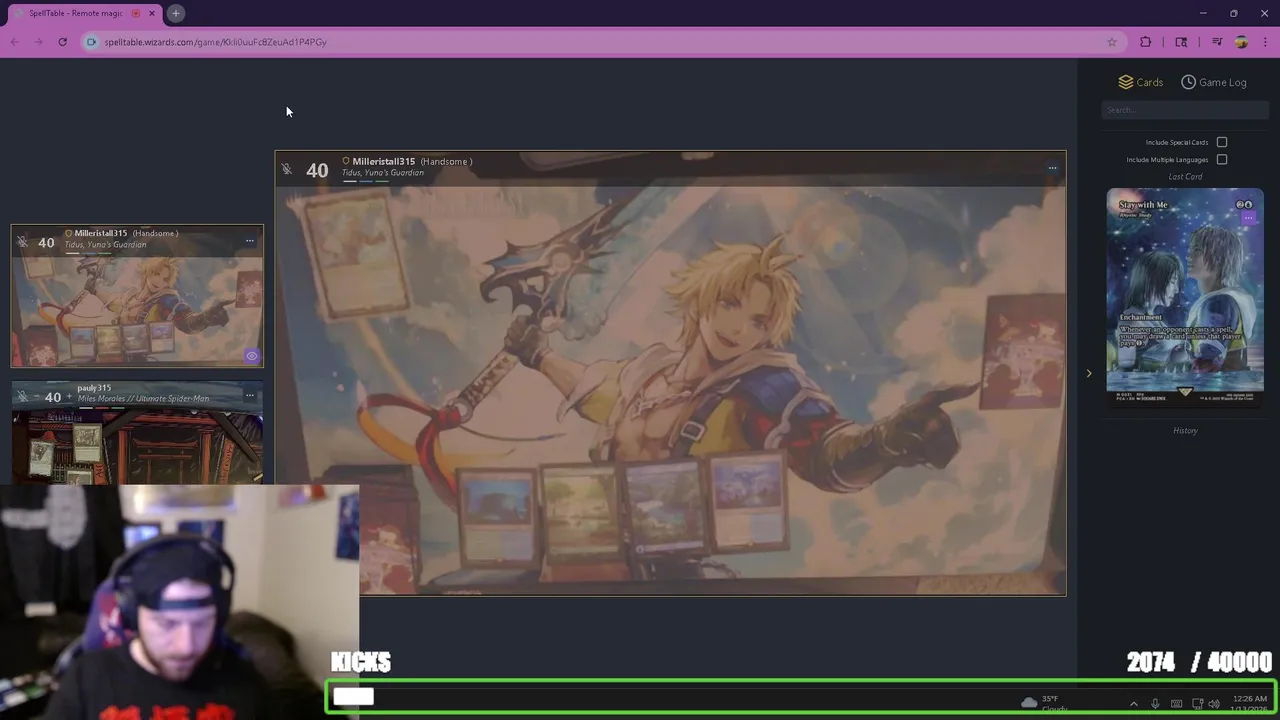The height and width of the screenshot is (720, 1280).
Task: Go back in browser history
Action: 15,42
